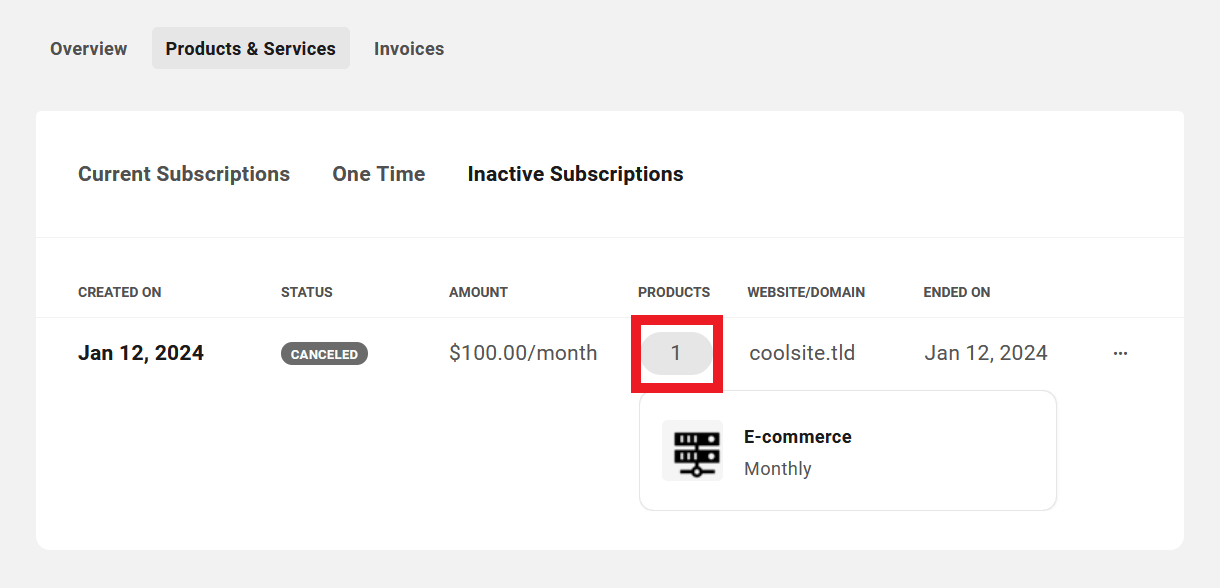Open the three-dot actions menu for coolsite.tld
Viewport: 1220px width, 588px height.
point(1120,353)
